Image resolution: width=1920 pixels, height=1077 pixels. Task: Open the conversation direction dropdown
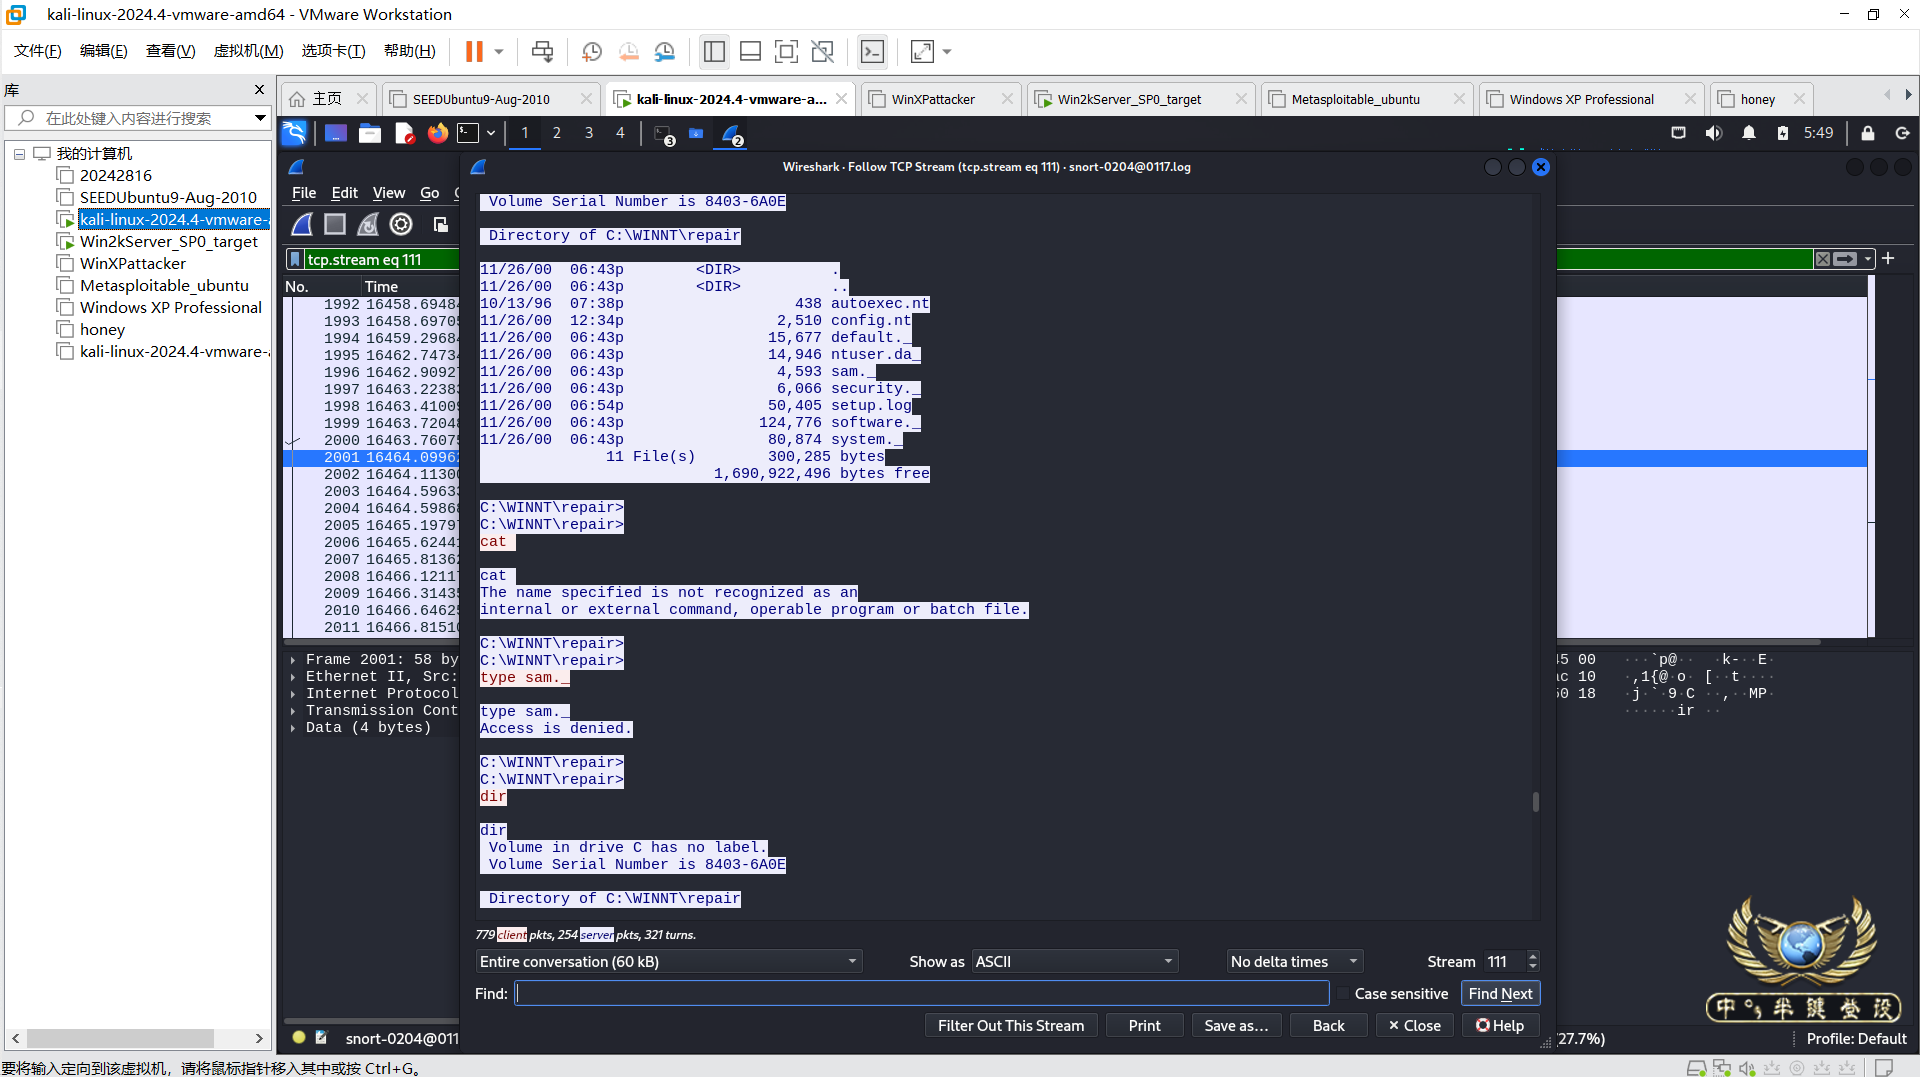pos(668,962)
